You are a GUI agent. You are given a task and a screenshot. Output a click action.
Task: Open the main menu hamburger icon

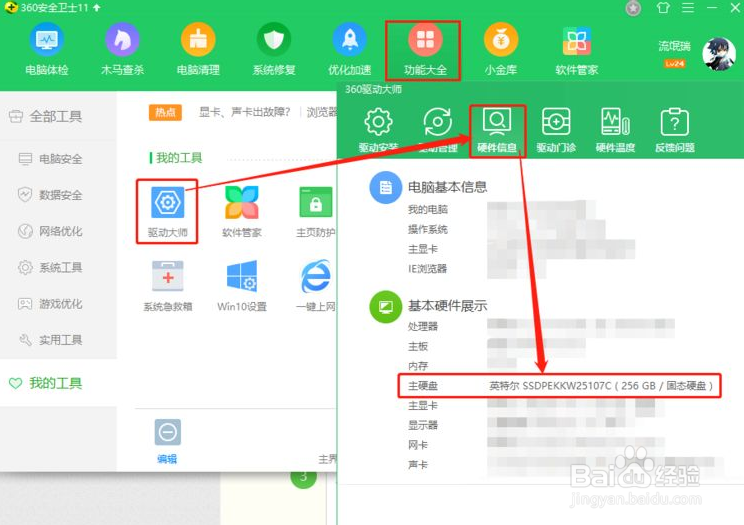point(688,8)
